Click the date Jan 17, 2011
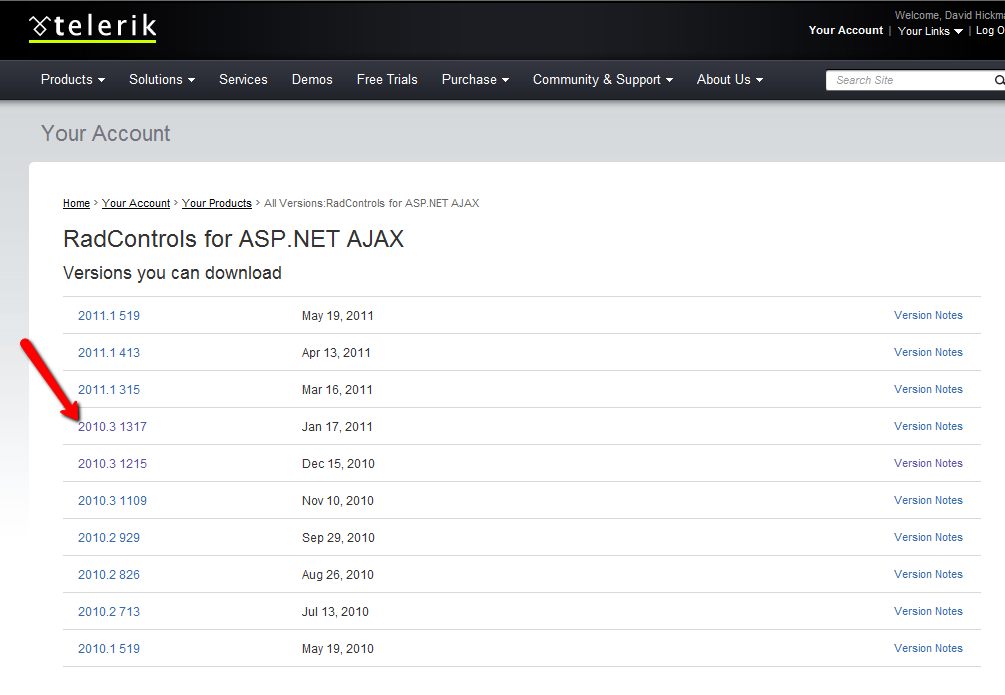1005x695 pixels. point(337,426)
